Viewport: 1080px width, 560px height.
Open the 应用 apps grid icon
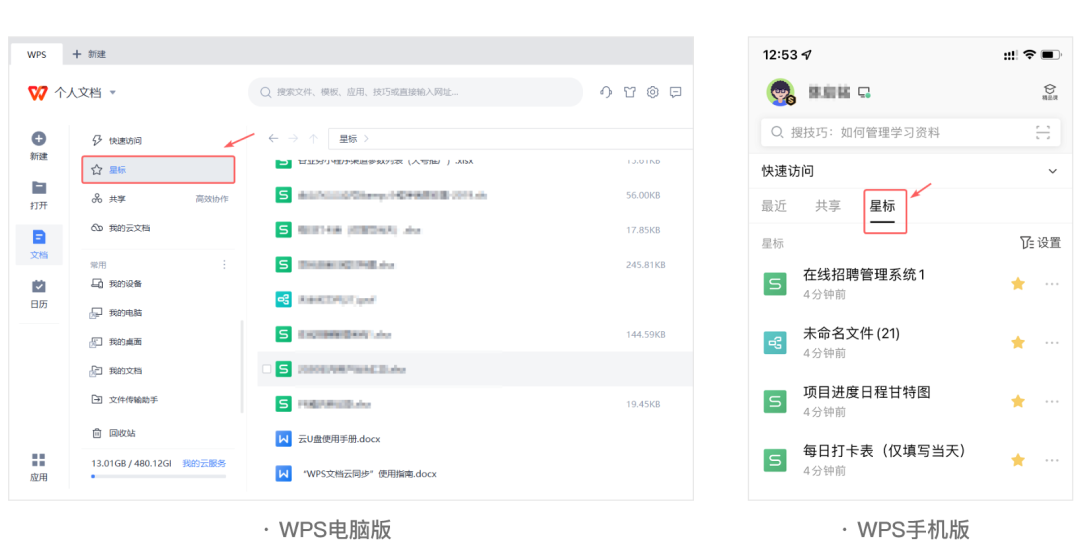click(39, 460)
